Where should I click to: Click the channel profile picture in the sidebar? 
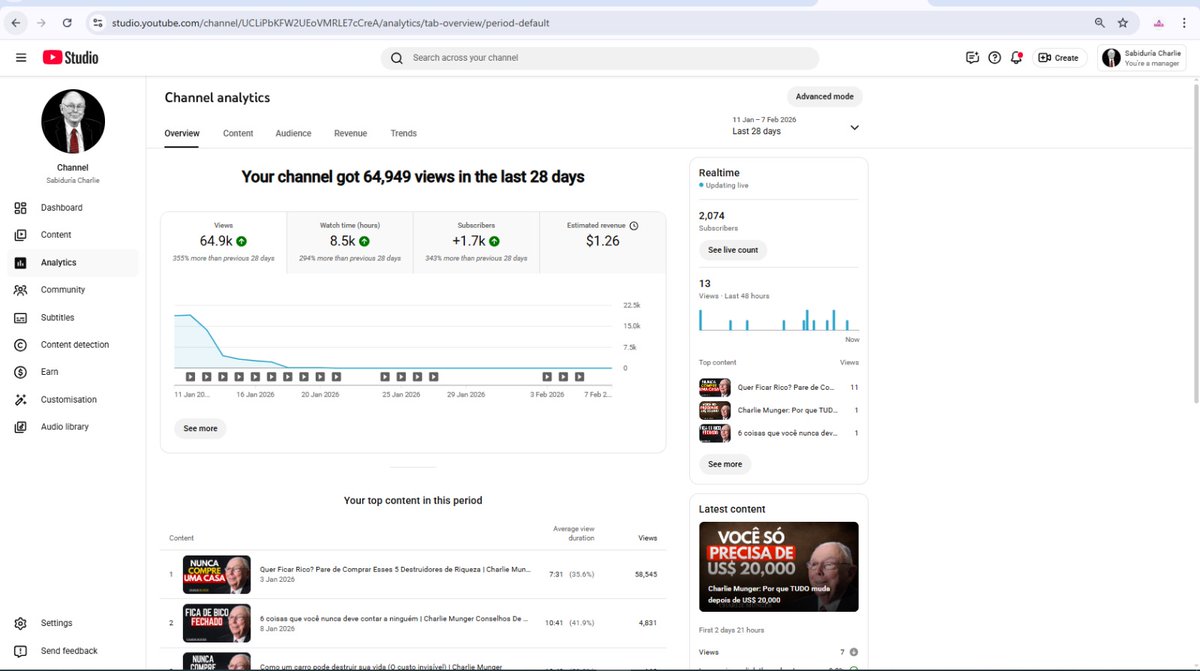coord(73,121)
